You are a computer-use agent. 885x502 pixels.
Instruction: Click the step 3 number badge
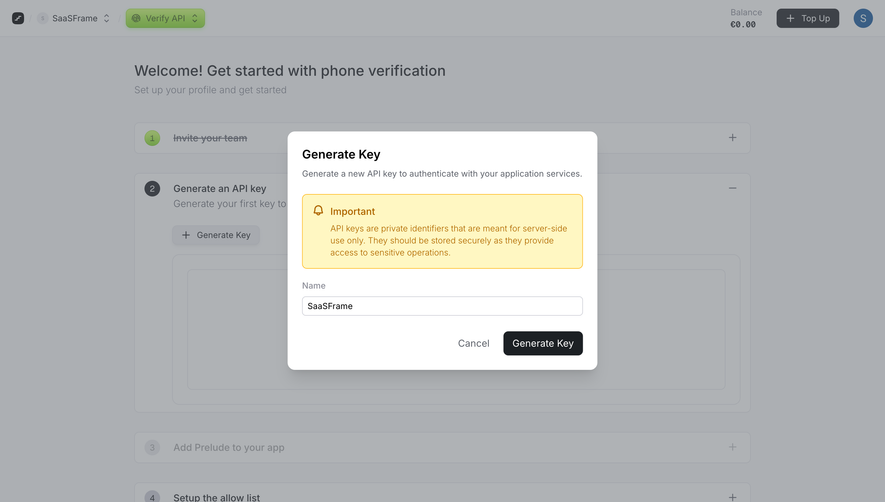152,447
